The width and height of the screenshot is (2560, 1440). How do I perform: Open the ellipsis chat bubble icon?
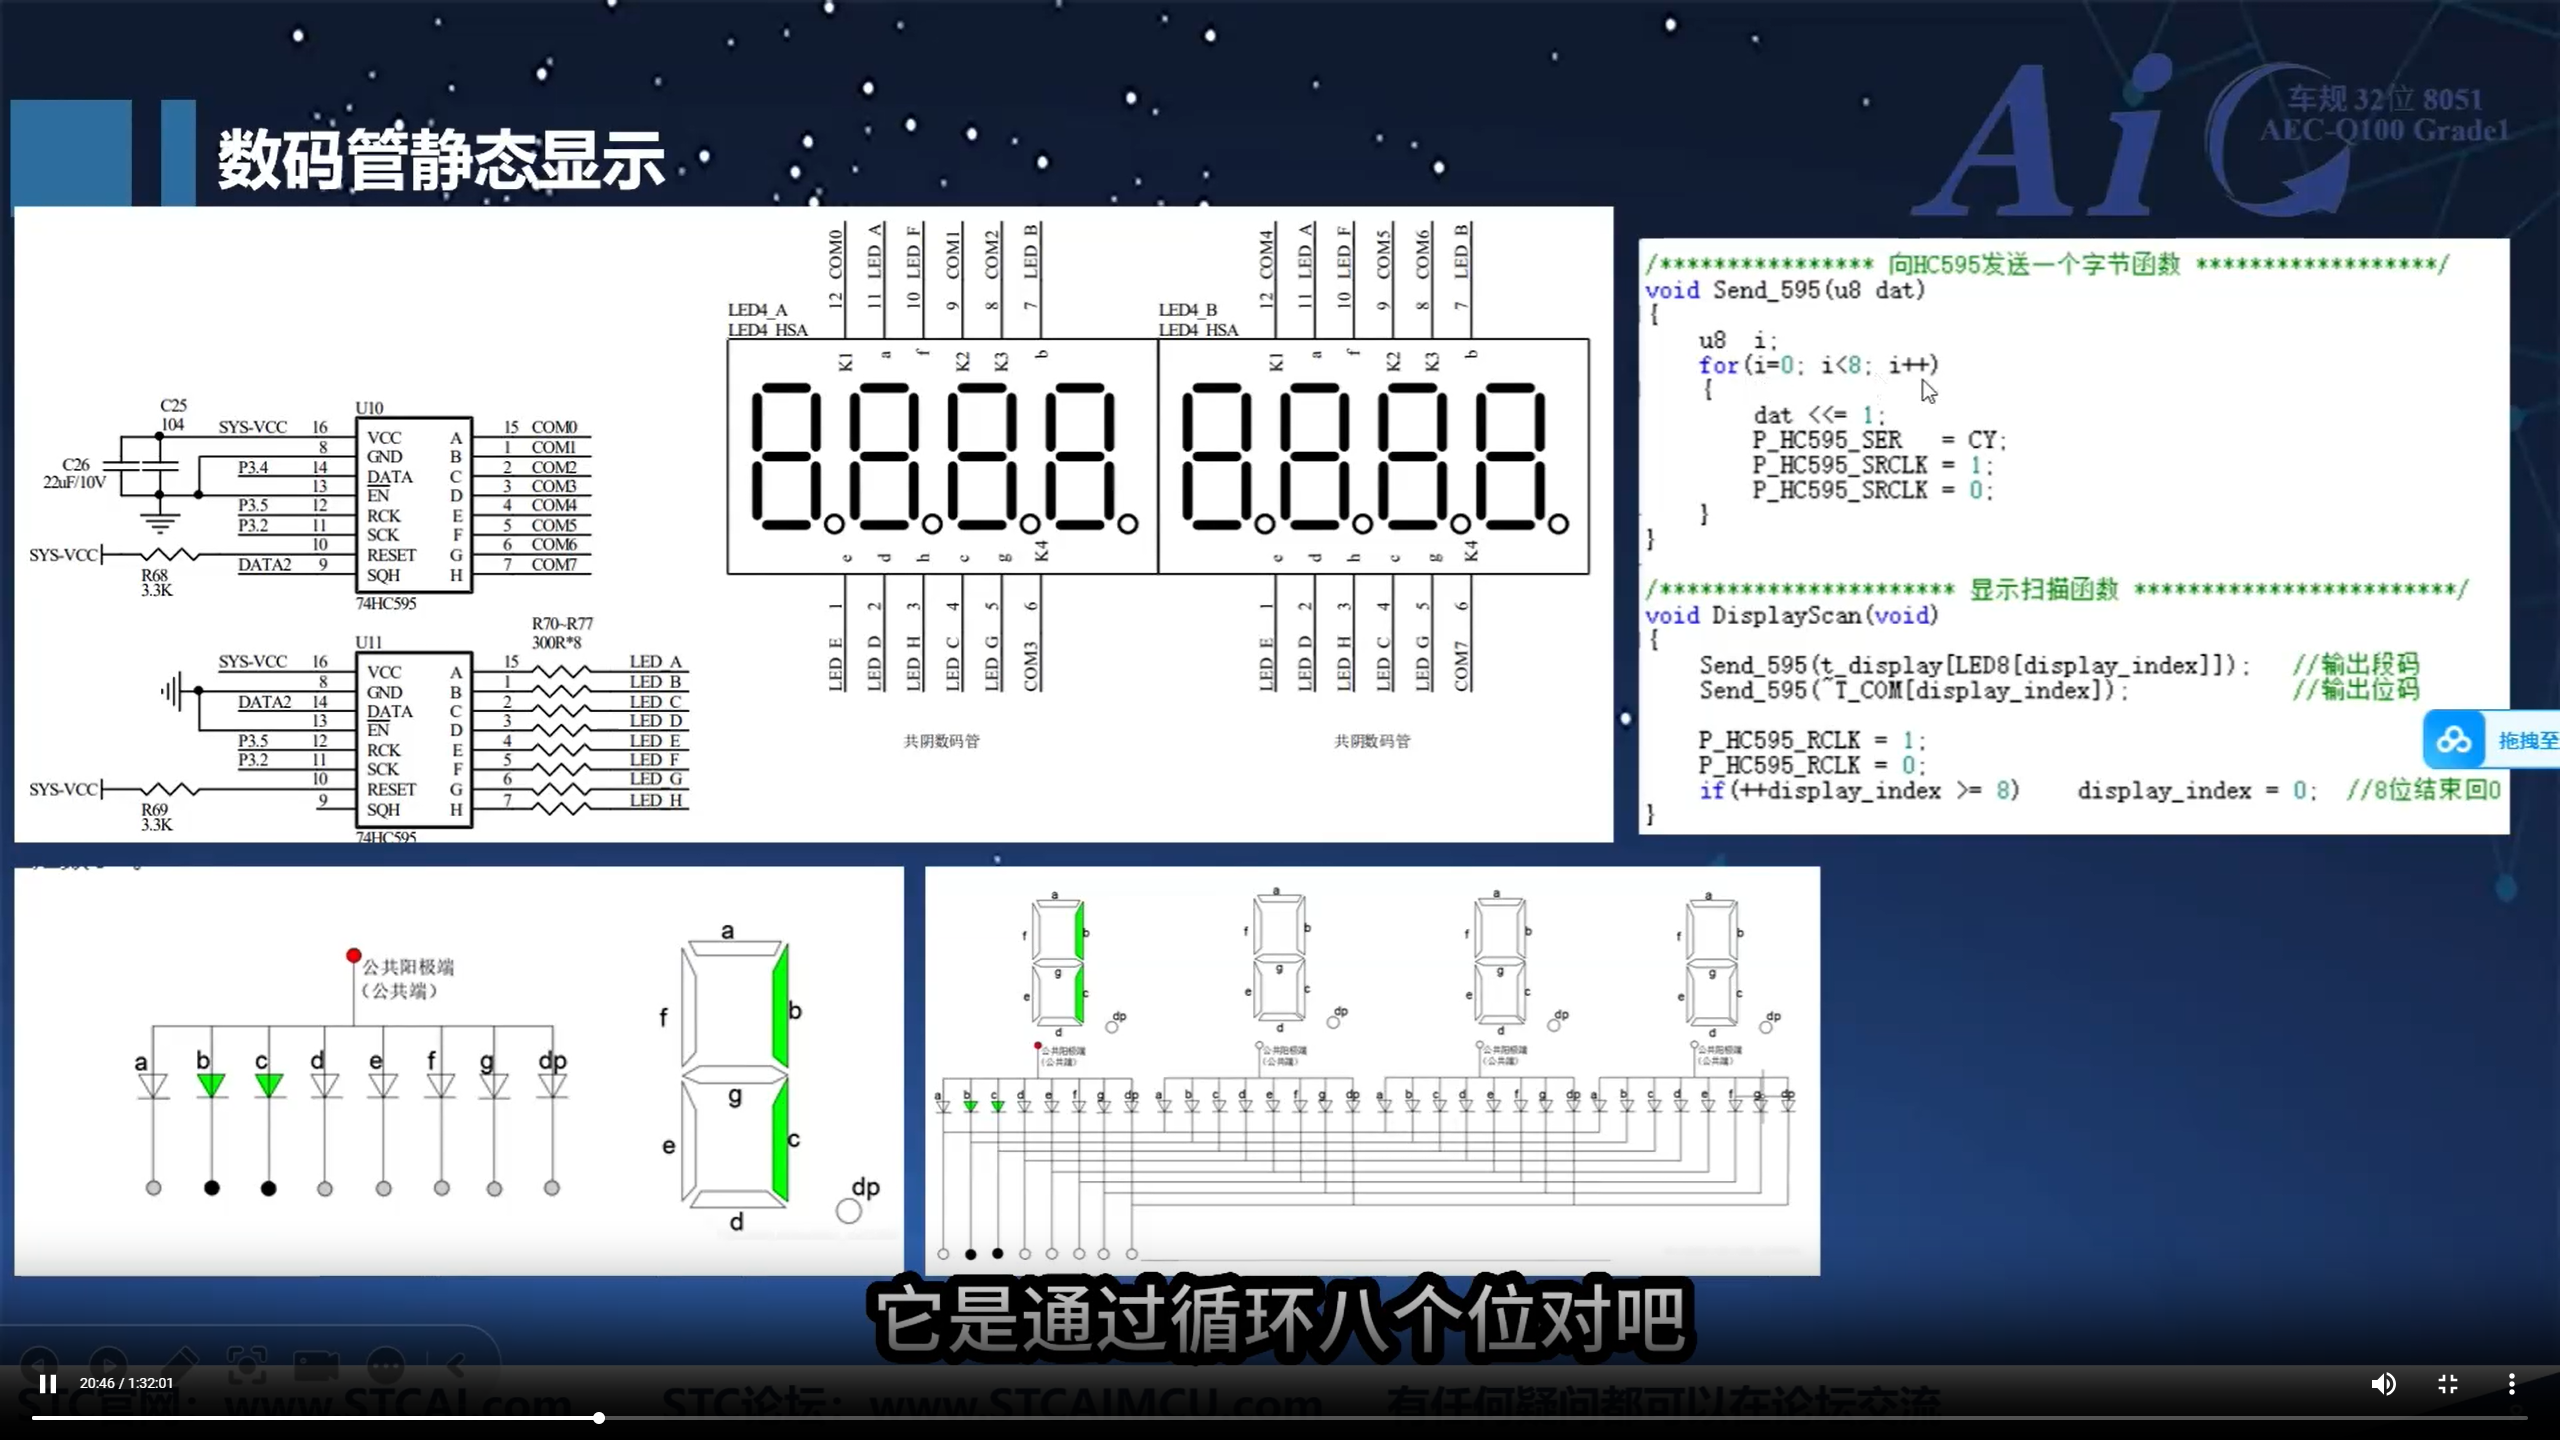[x=385, y=1363]
